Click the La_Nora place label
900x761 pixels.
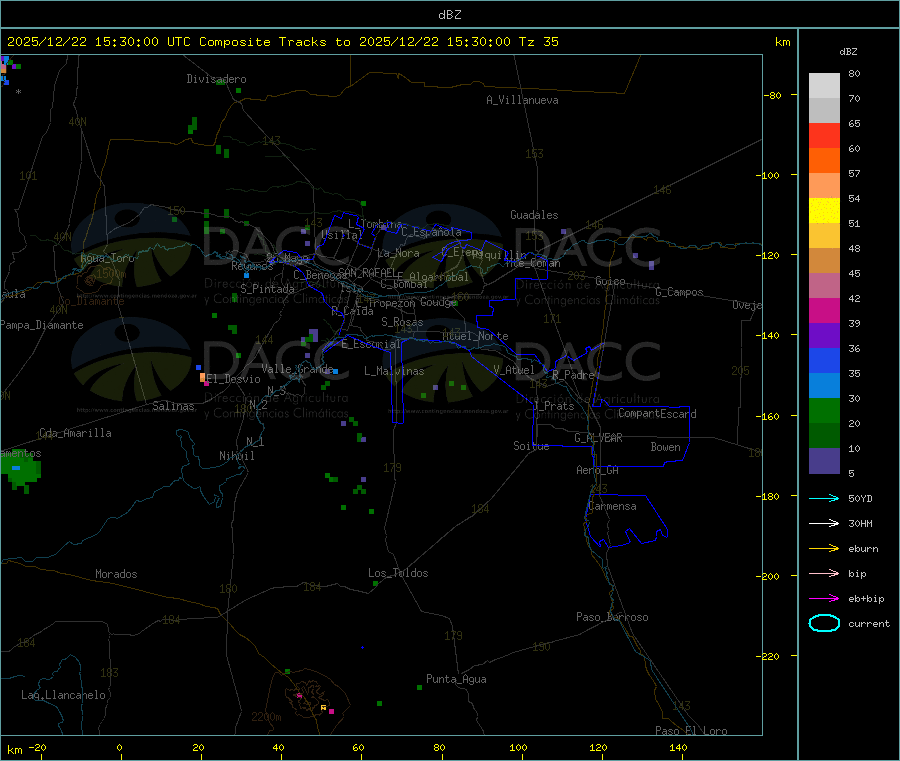tap(398, 253)
